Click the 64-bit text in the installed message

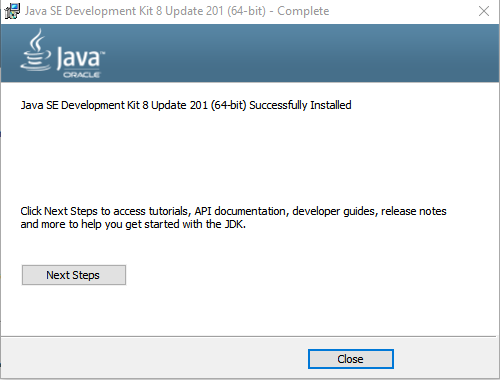(x=228, y=105)
